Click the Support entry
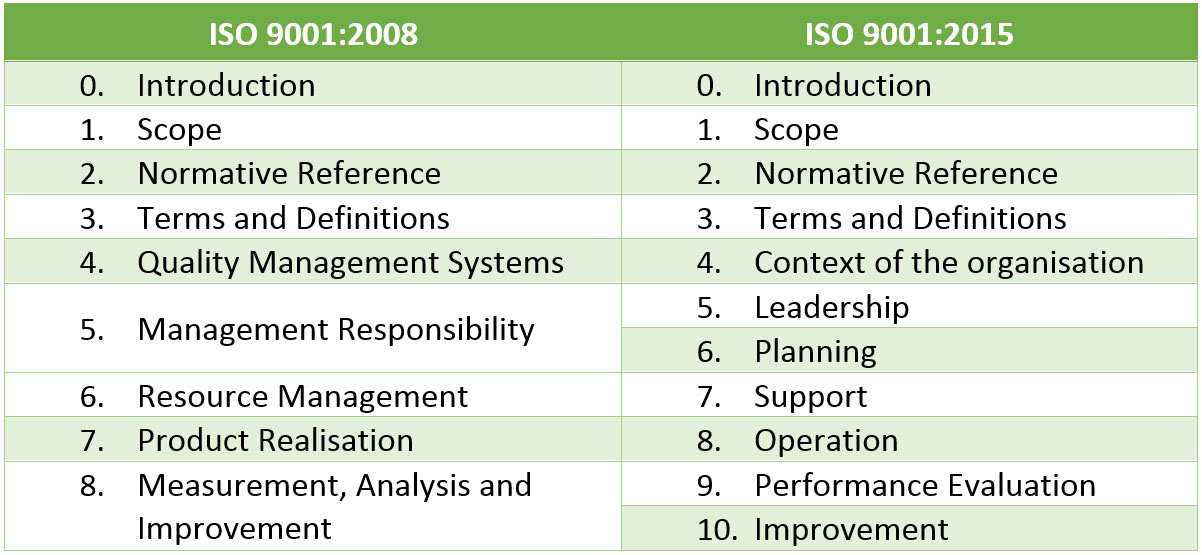Viewport: 1202px width, 555px height. pyautogui.click(x=910, y=396)
